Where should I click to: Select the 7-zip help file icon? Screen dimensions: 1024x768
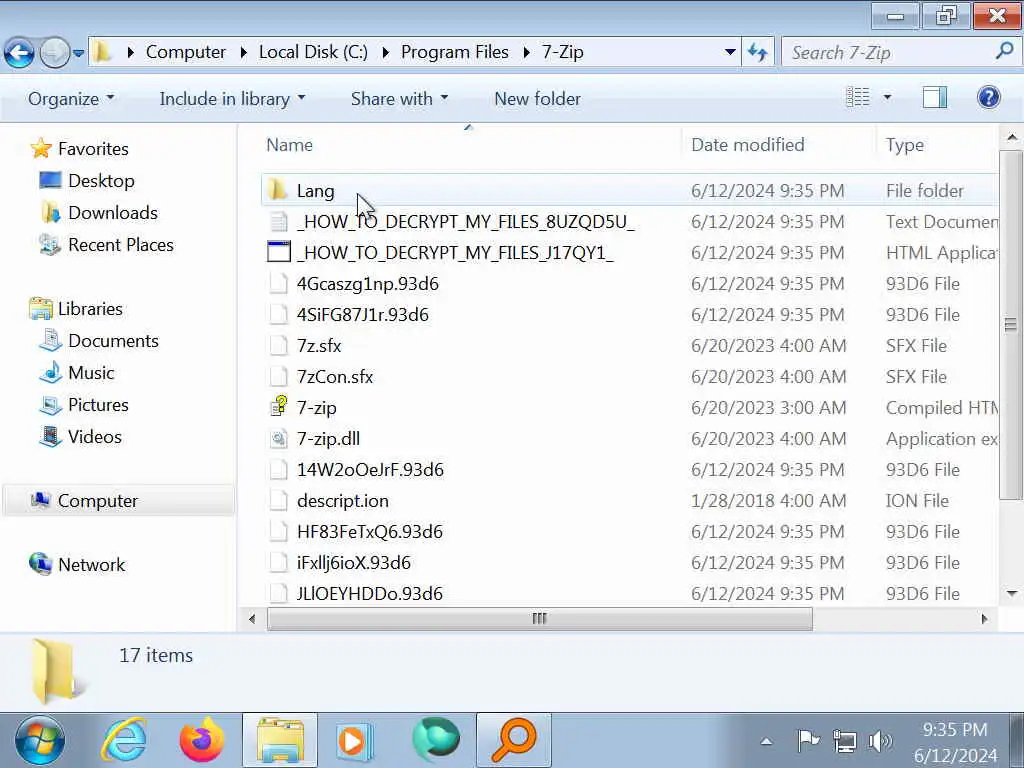coord(279,407)
